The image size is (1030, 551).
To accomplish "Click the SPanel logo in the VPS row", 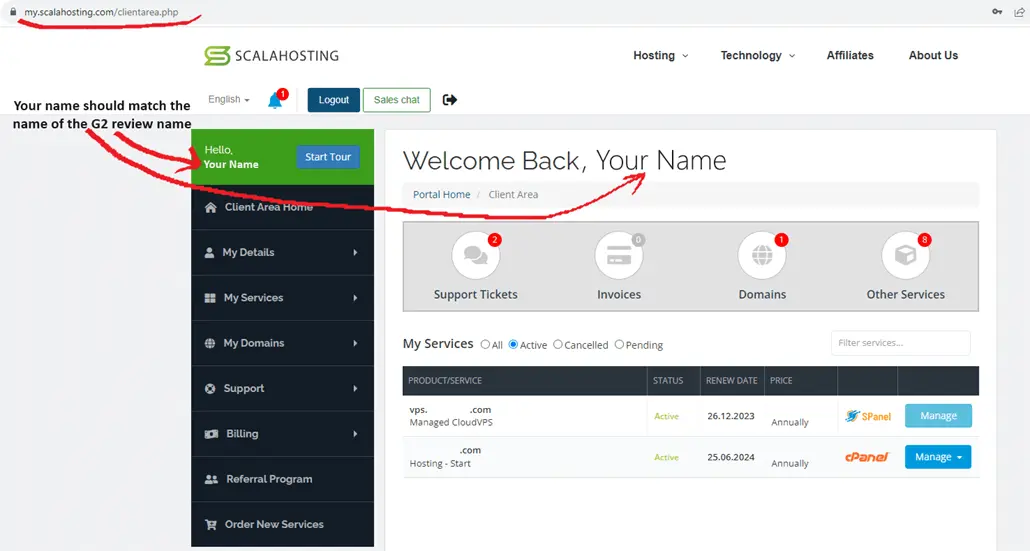I will 868,416.
